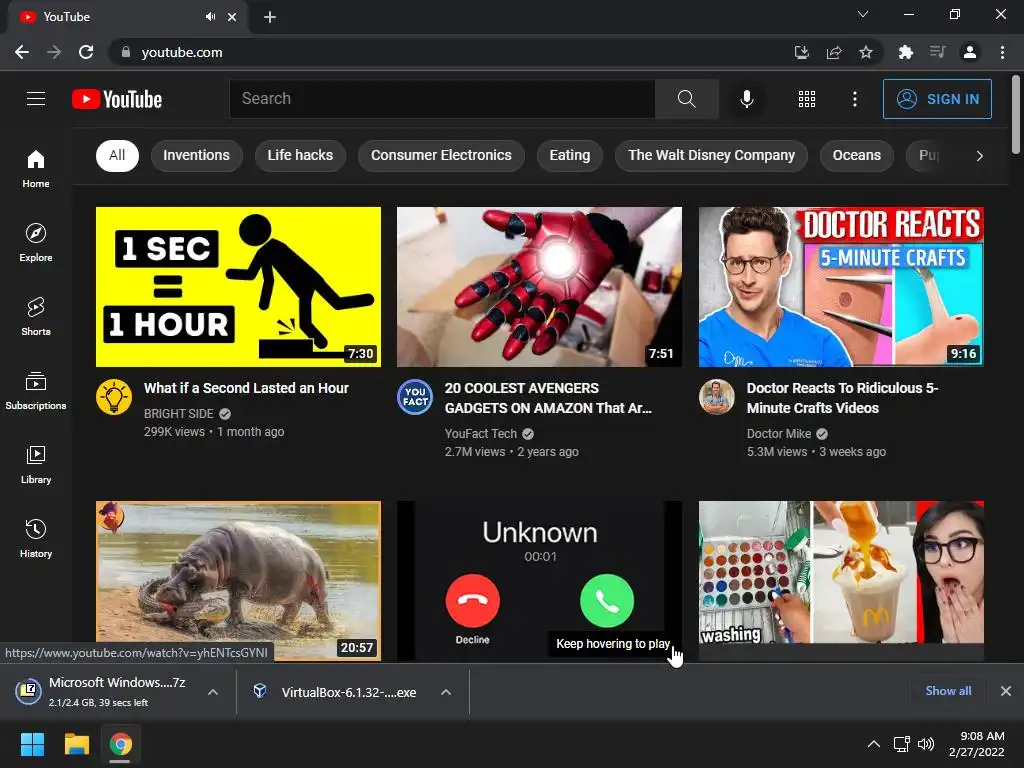Open the 1 SEC = 1 HOUR thumbnail
This screenshot has height=768, width=1024.
click(238, 287)
